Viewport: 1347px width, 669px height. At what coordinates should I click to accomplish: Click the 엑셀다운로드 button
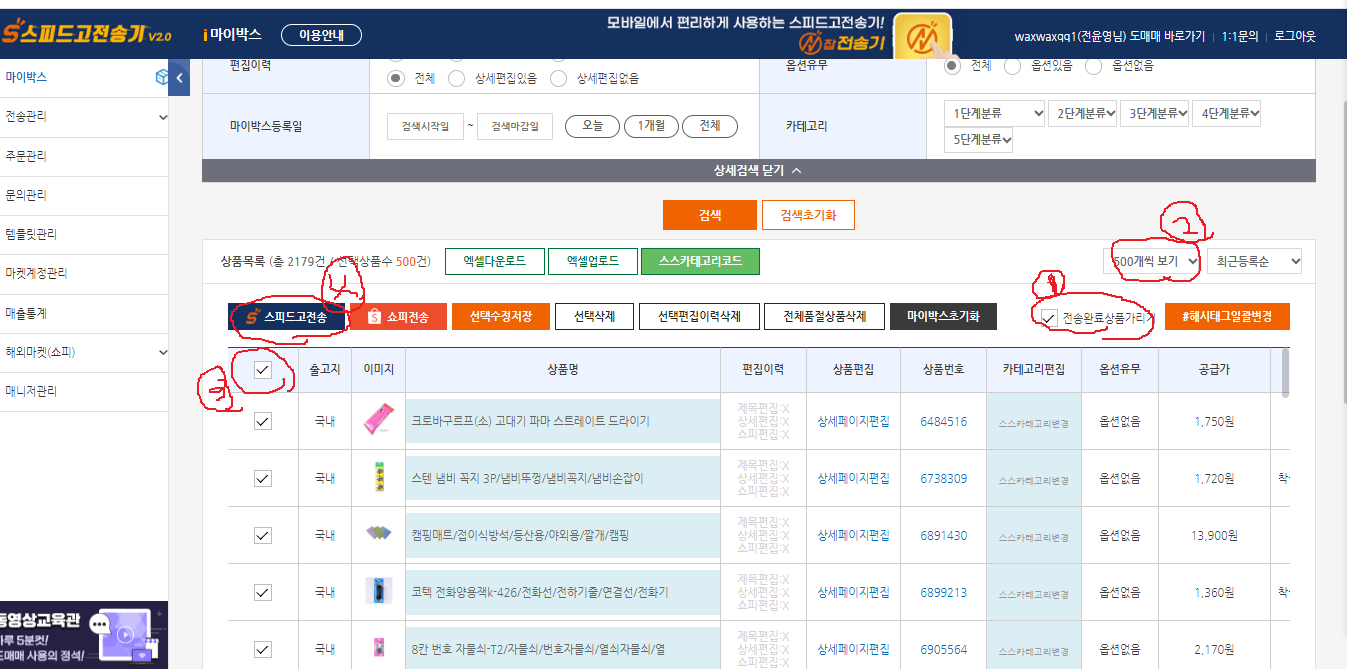click(x=495, y=261)
